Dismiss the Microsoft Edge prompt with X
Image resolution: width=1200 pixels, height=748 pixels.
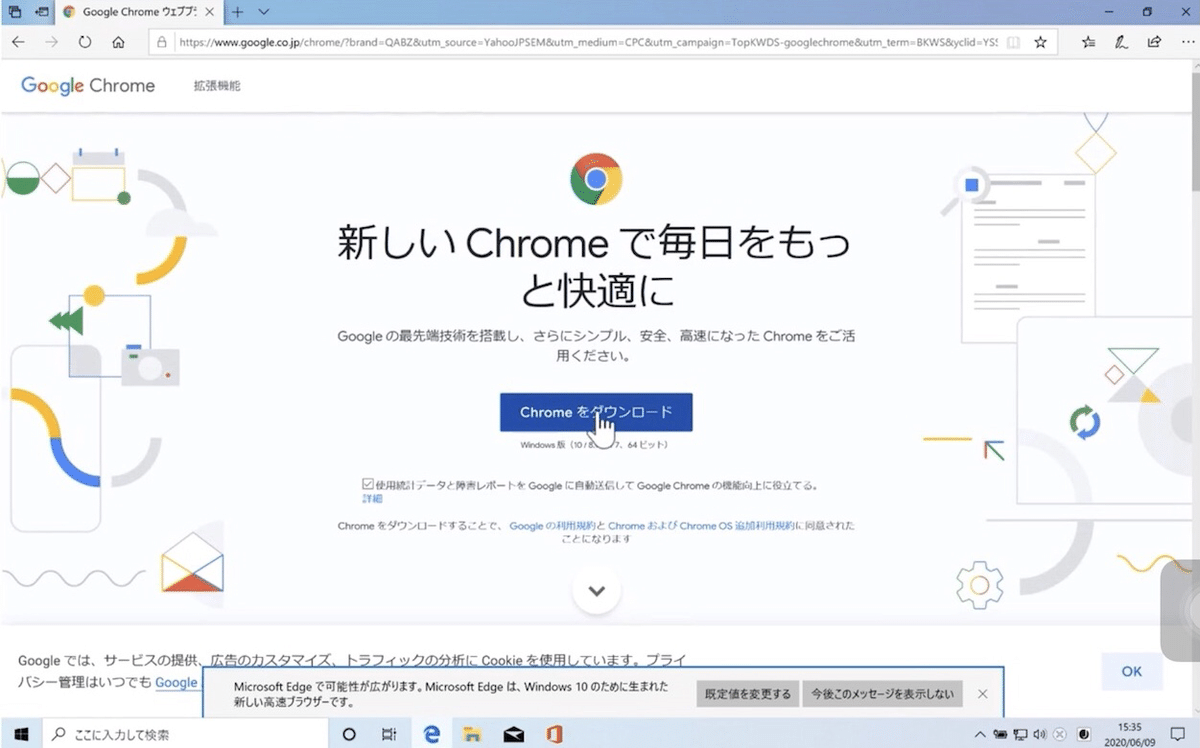(982, 694)
